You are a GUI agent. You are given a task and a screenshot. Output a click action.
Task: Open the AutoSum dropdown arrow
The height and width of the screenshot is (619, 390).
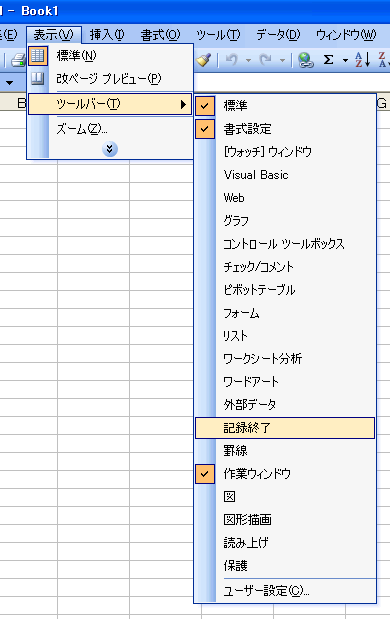[x=345, y=60]
